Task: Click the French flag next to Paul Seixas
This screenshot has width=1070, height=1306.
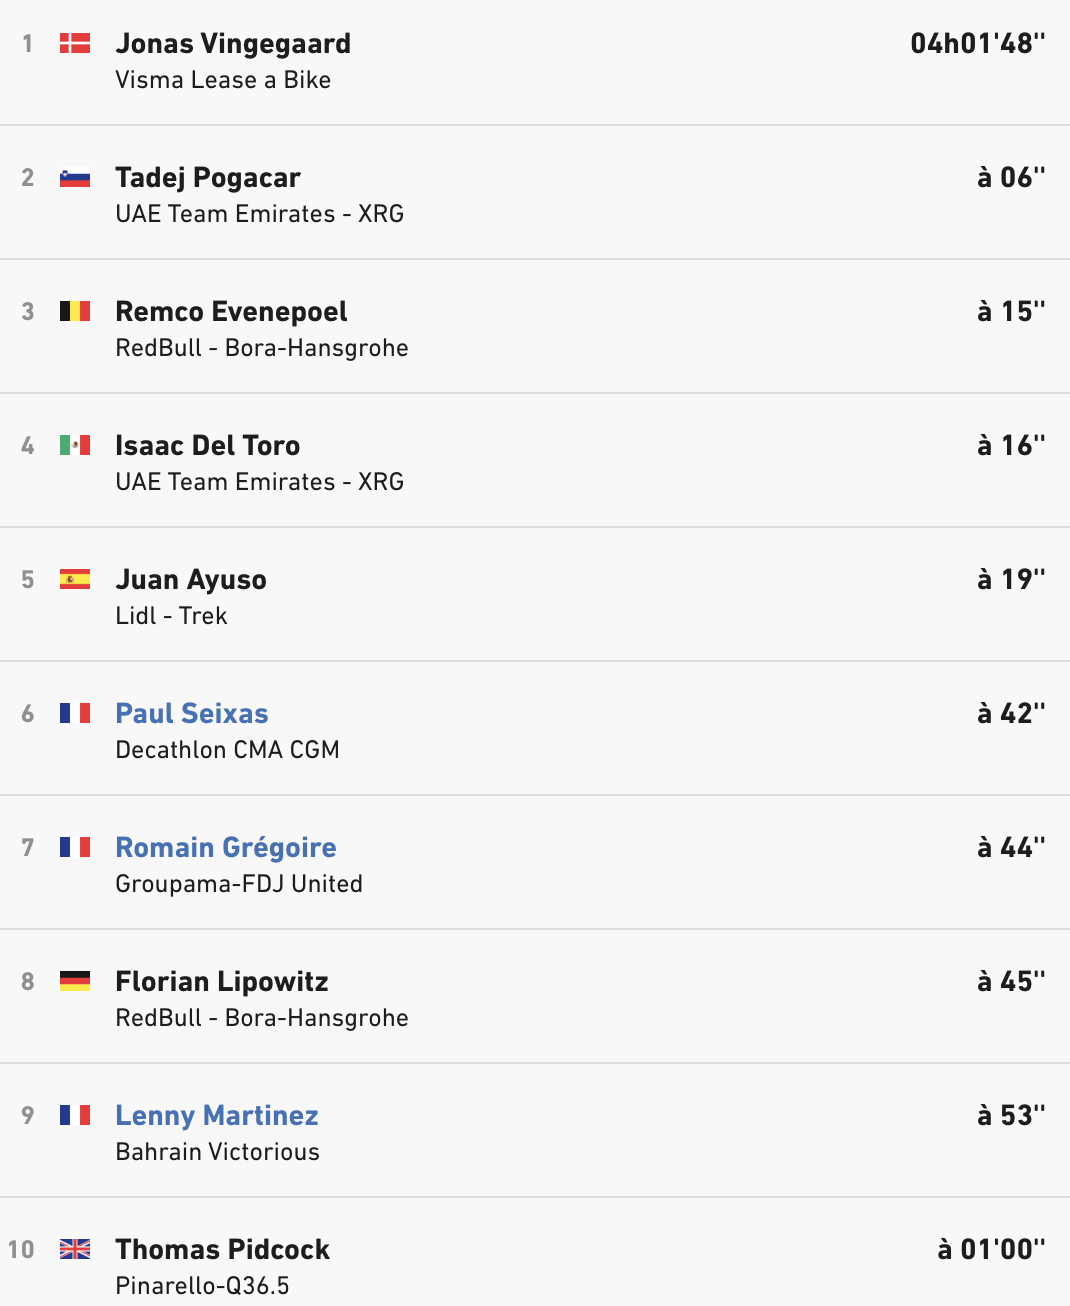Action: click(75, 713)
